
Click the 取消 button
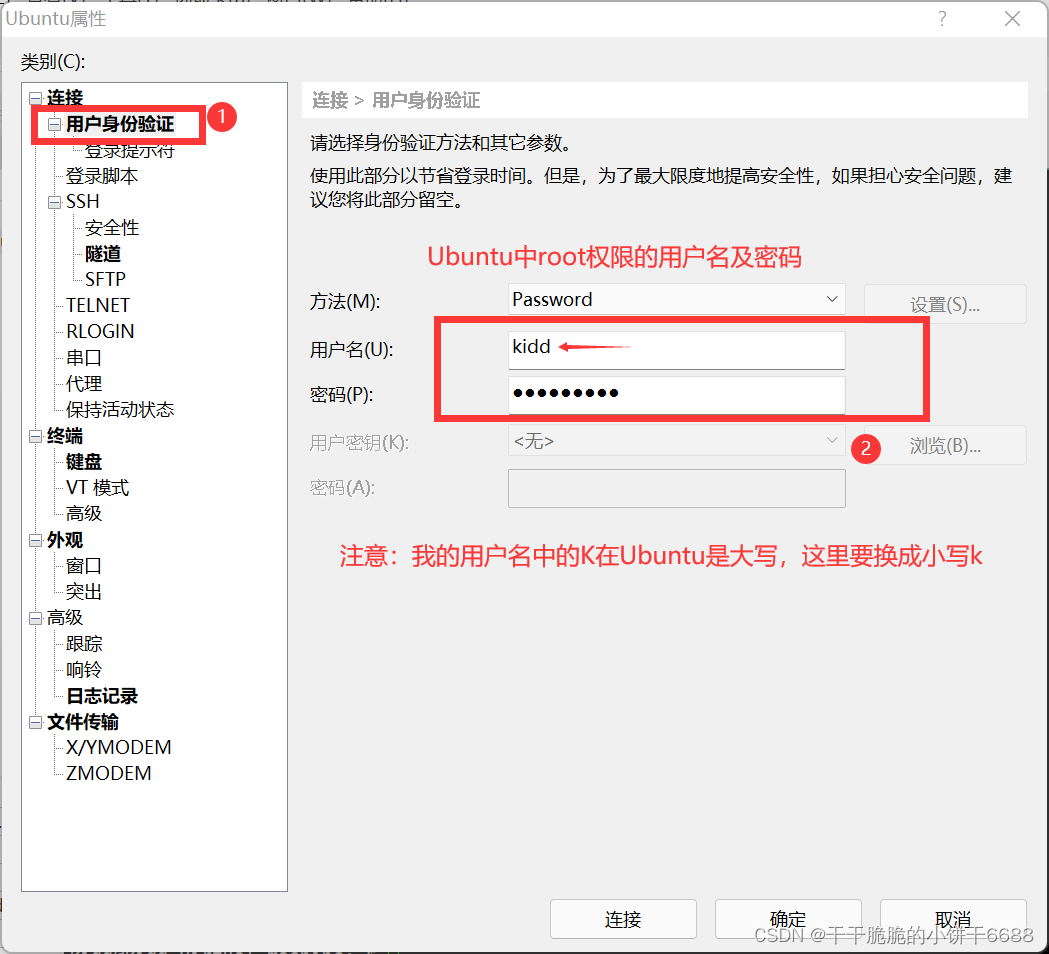[x=953, y=919]
